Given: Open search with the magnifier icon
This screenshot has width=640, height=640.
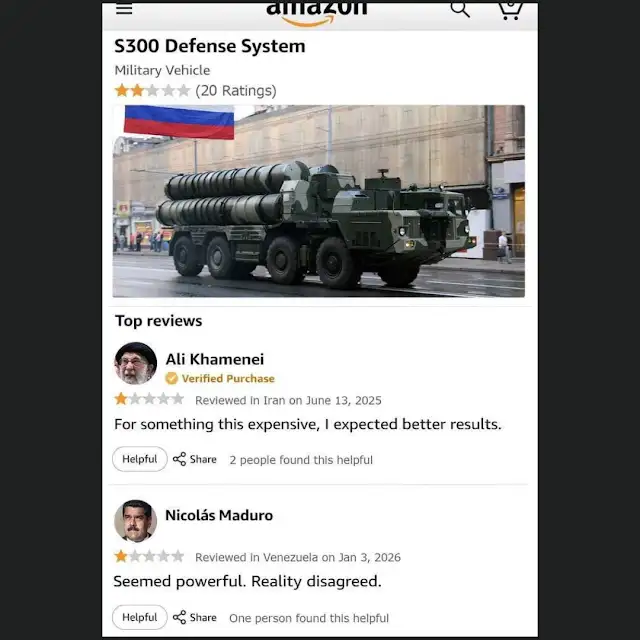Looking at the screenshot, I should 460,9.
